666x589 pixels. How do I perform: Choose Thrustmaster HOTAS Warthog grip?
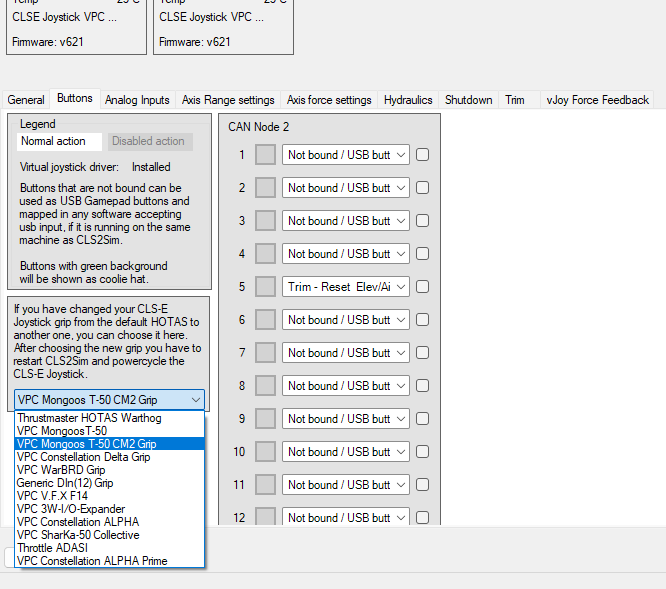tap(109, 418)
